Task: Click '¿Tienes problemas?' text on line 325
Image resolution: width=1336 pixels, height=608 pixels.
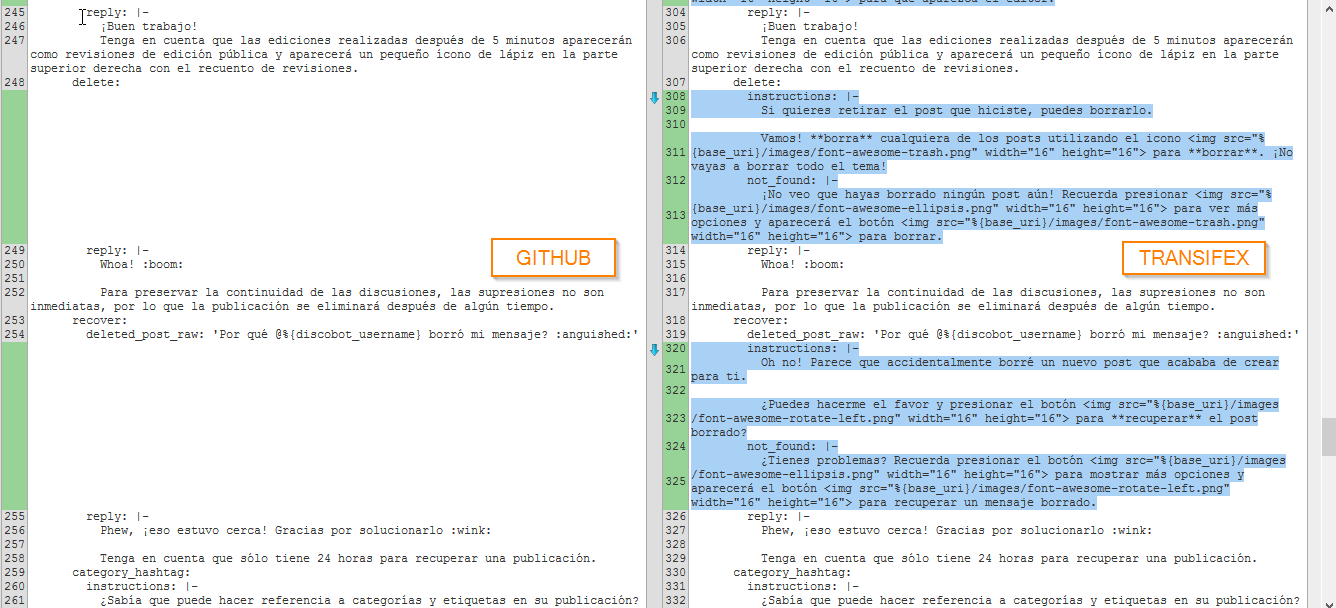Action: [824, 461]
